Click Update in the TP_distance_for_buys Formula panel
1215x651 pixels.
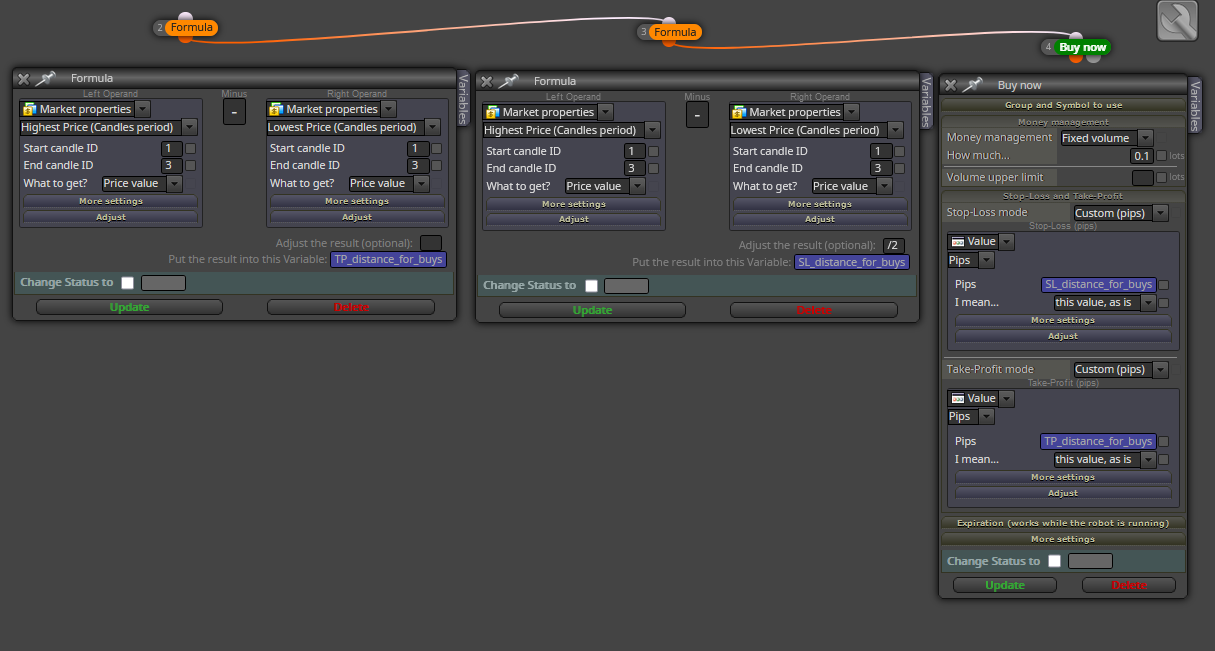pos(129,307)
